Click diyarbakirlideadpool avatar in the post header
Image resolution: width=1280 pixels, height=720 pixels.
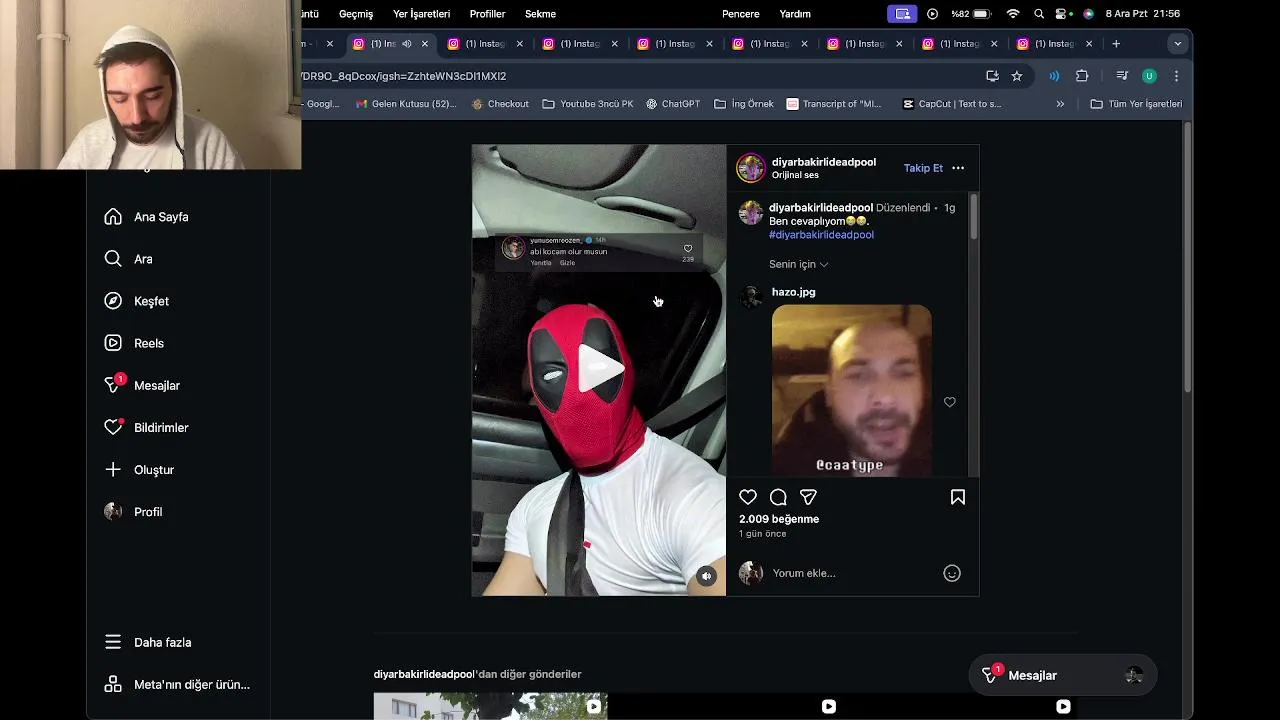coord(751,168)
